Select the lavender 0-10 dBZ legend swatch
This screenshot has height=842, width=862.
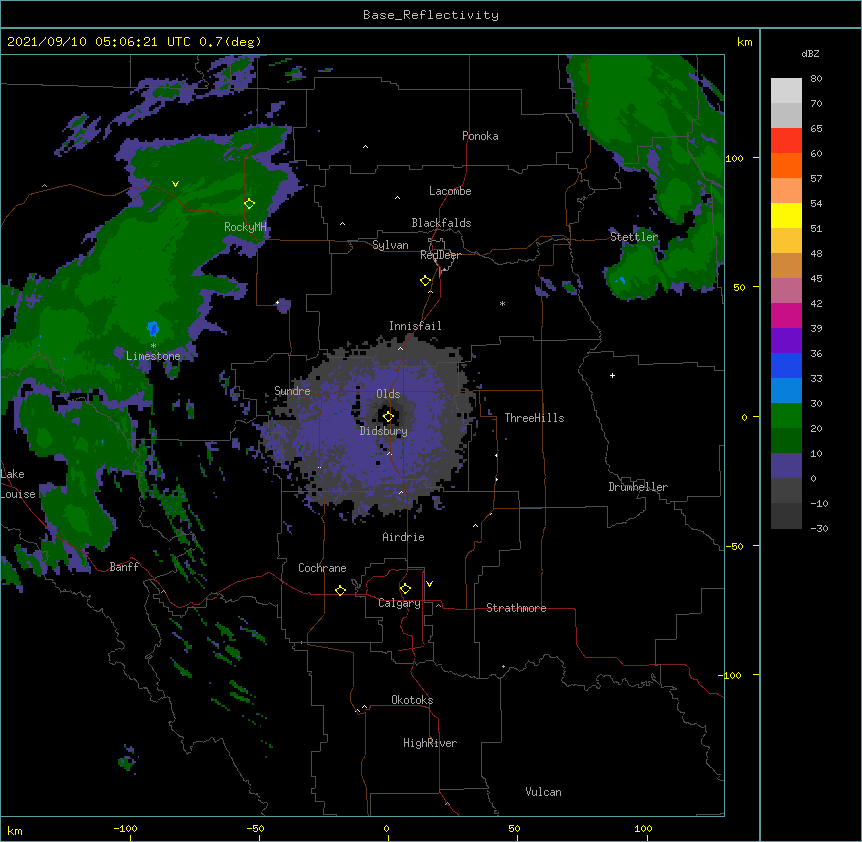tap(786, 466)
